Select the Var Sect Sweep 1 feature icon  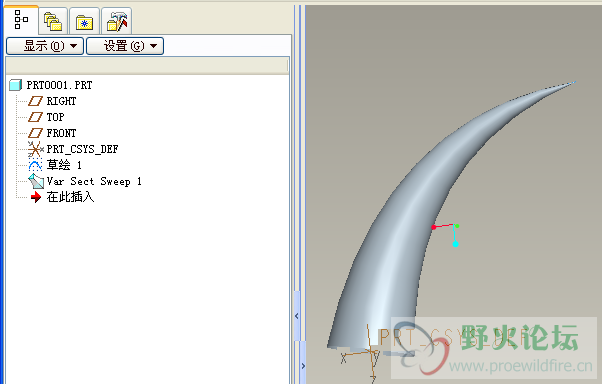(x=36, y=181)
